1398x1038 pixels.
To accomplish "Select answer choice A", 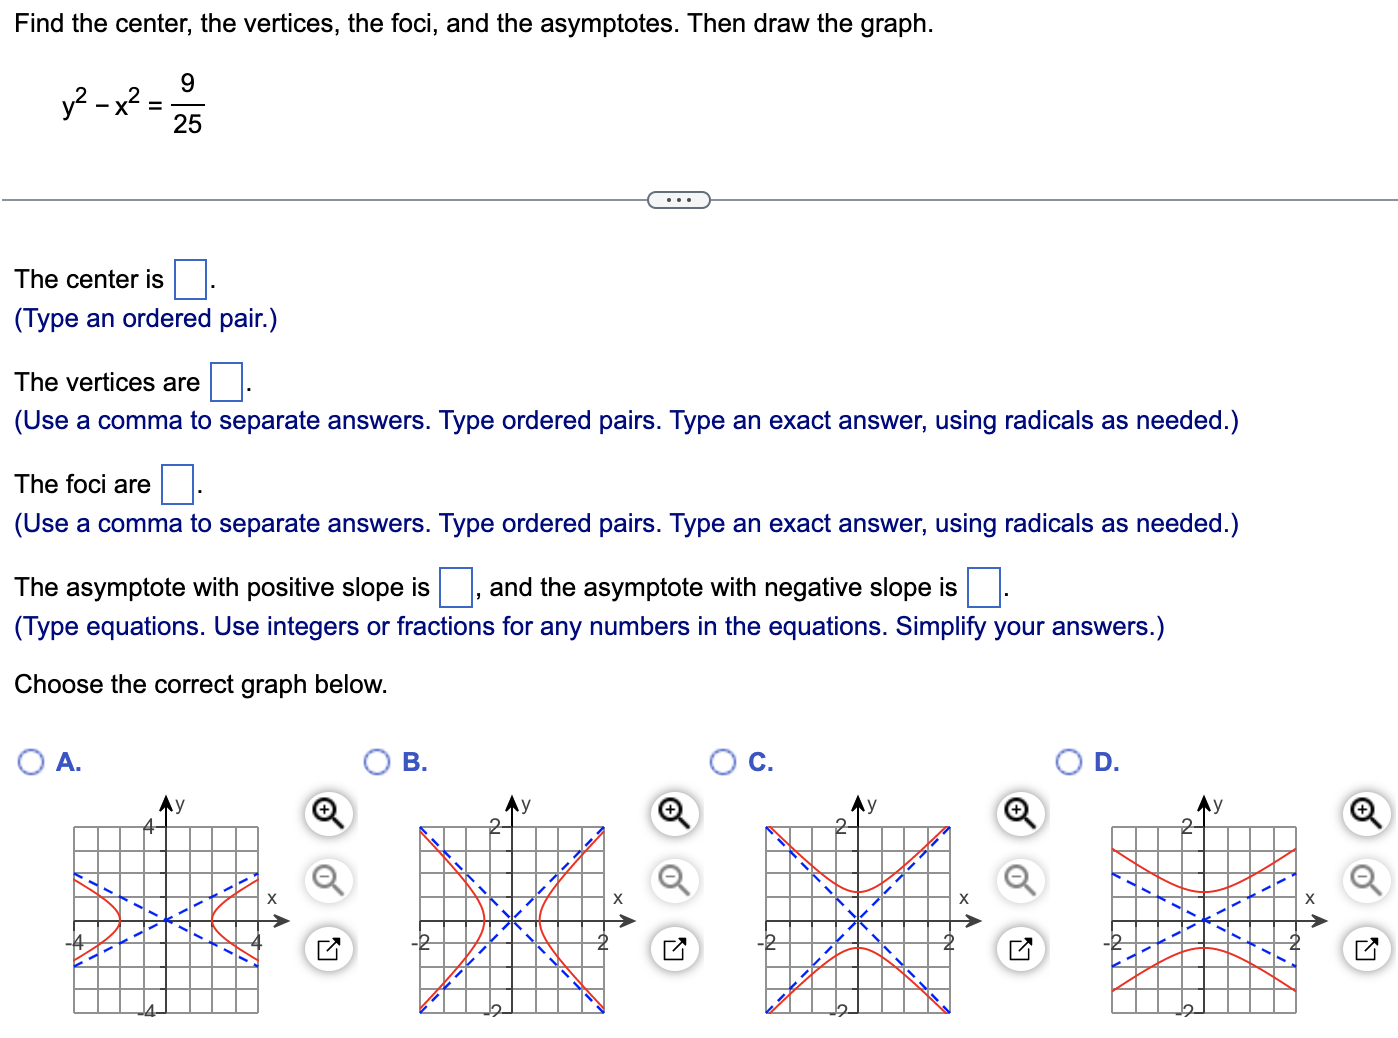I will point(31,762).
